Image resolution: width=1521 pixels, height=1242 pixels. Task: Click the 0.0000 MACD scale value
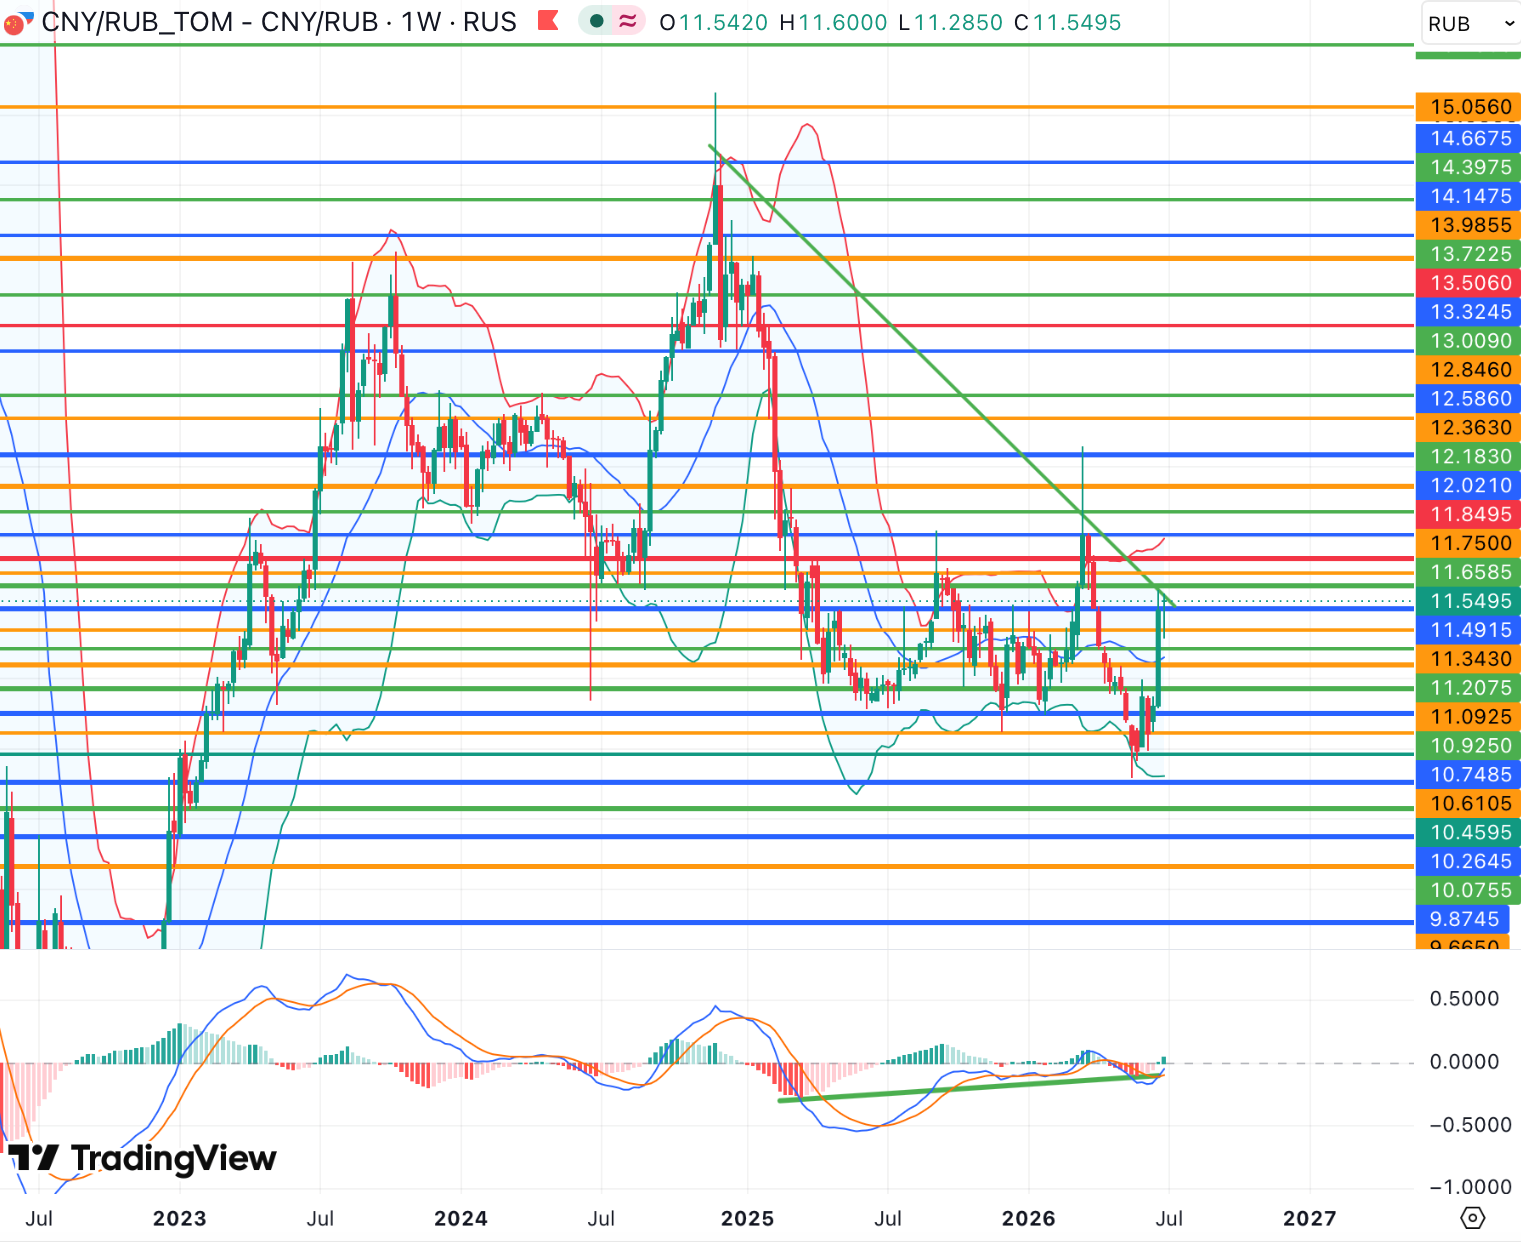pos(1464,1062)
